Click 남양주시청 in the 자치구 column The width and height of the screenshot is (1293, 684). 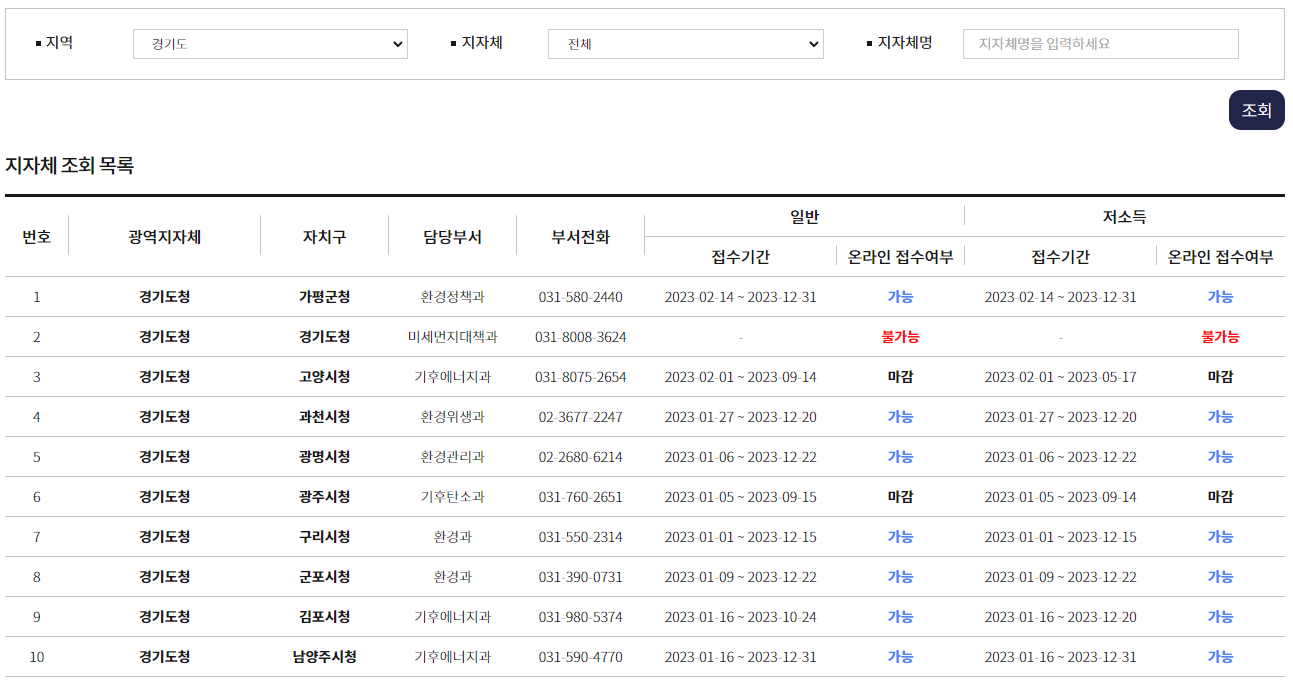tap(324, 657)
